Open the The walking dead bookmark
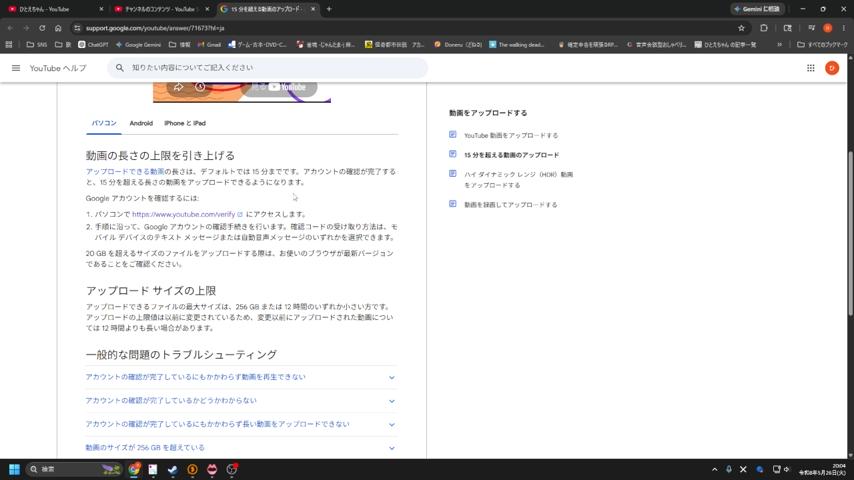 click(x=516, y=45)
